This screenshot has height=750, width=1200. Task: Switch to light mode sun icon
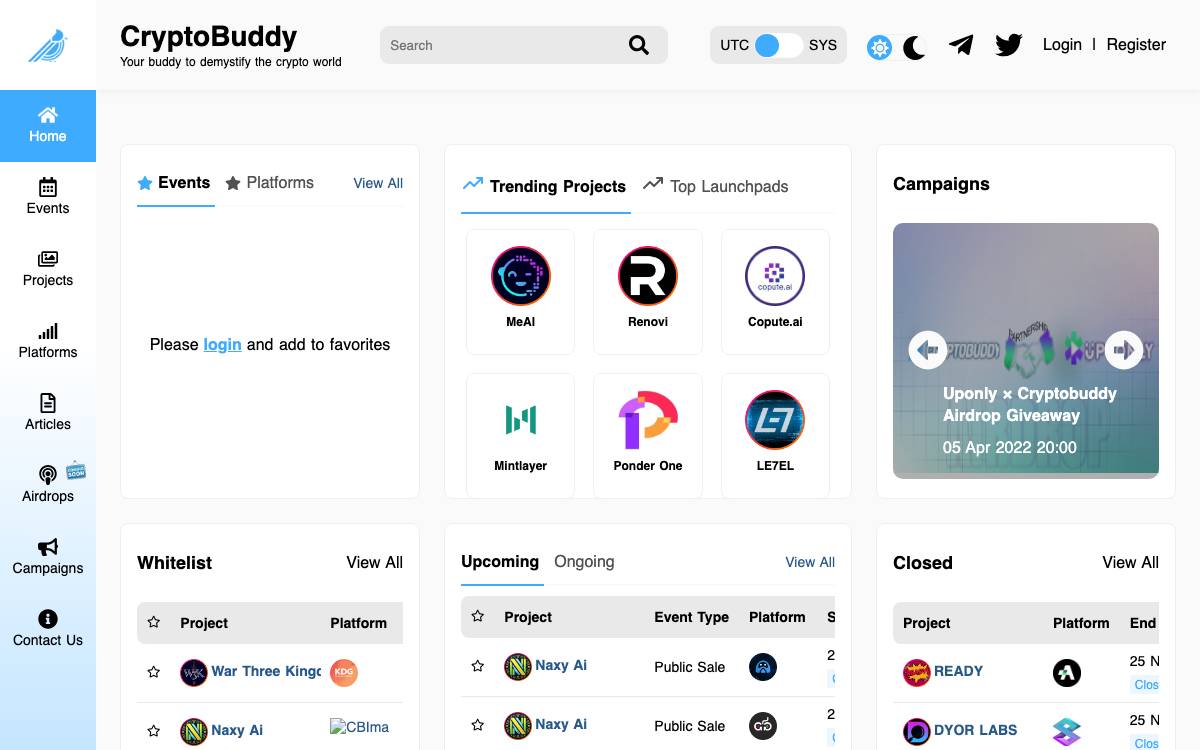tap(879, 47)
